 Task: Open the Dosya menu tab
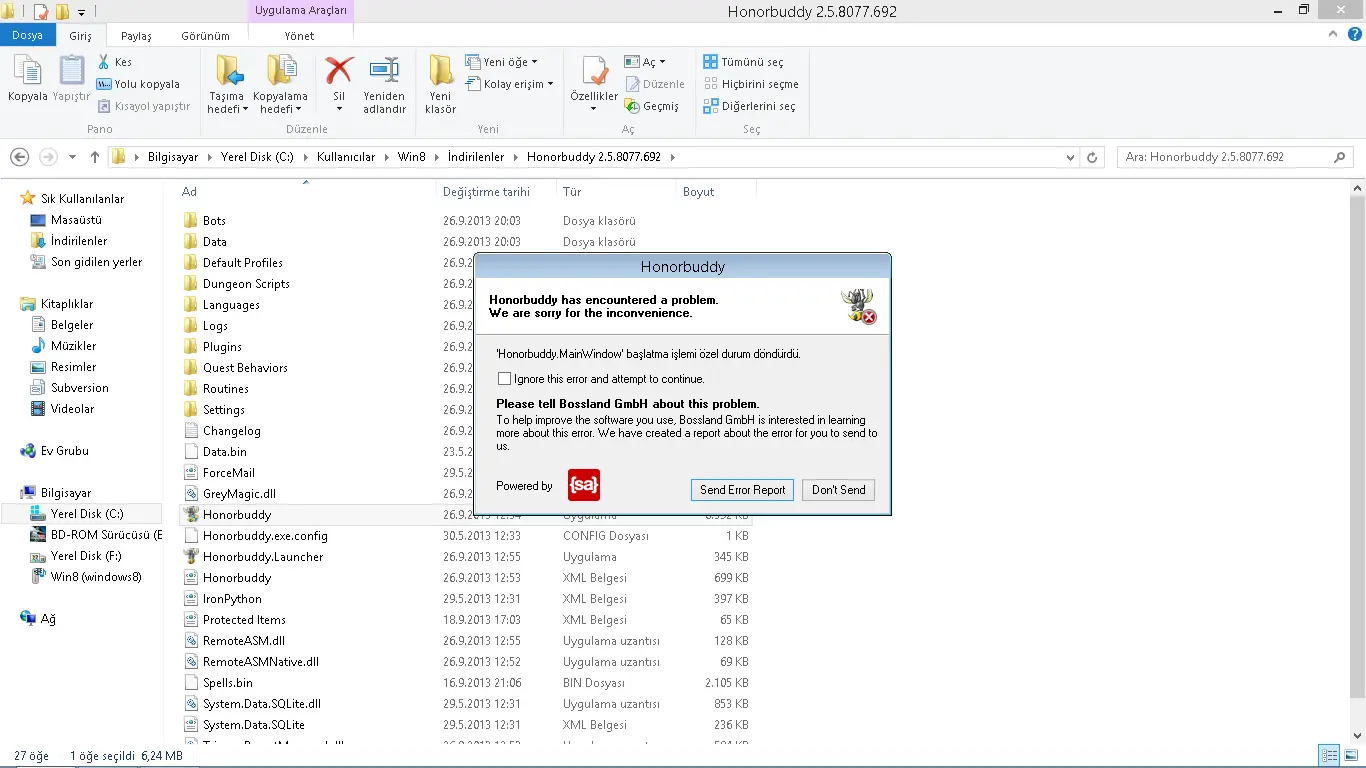click(27, 35)
